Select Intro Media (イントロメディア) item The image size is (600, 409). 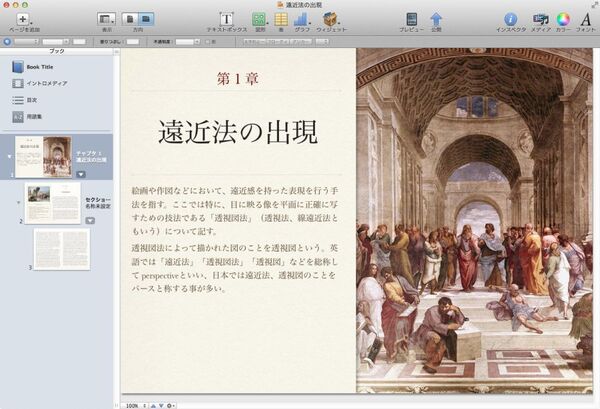point(40,83)
